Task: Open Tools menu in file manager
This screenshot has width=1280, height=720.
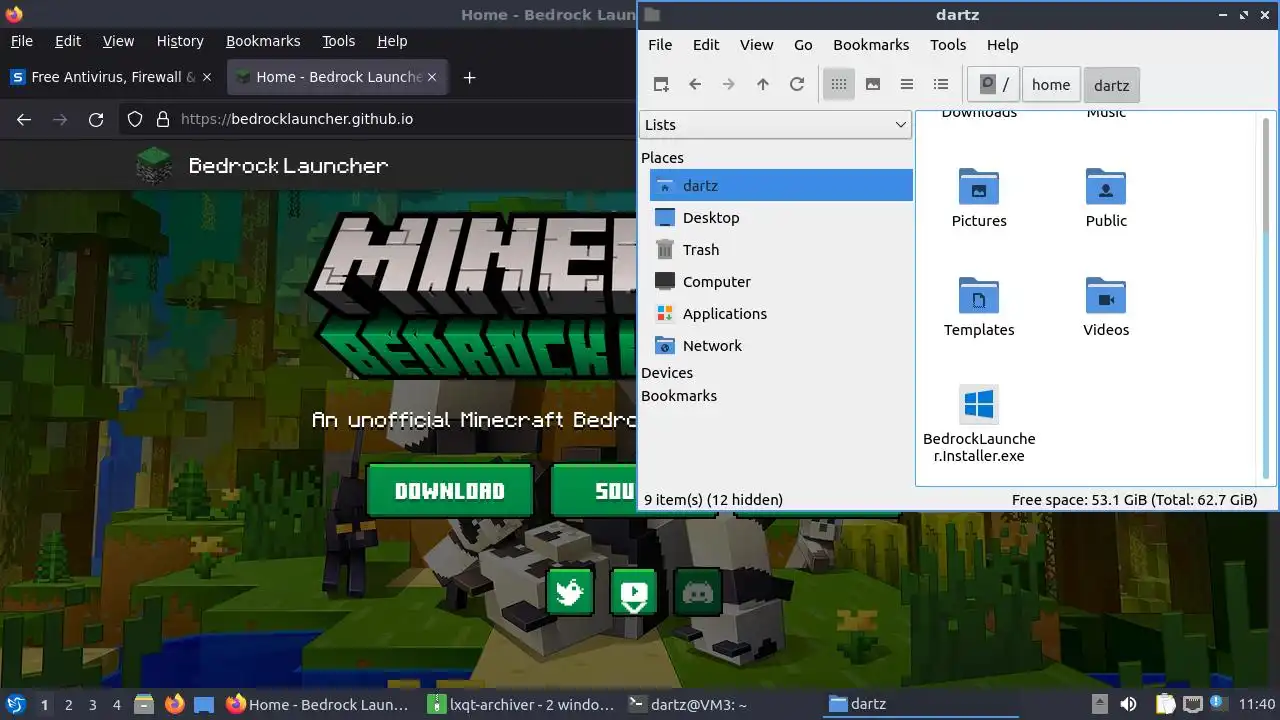Action: 948,44
